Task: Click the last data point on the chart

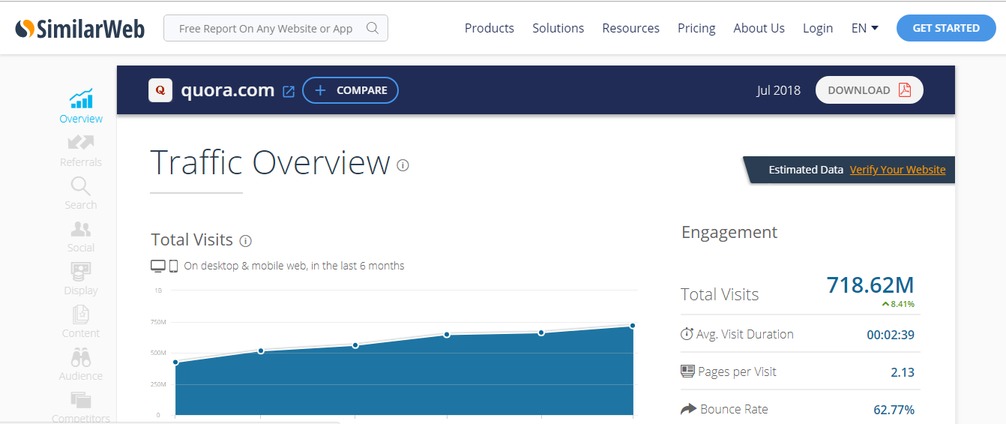Action: (633, 326)
